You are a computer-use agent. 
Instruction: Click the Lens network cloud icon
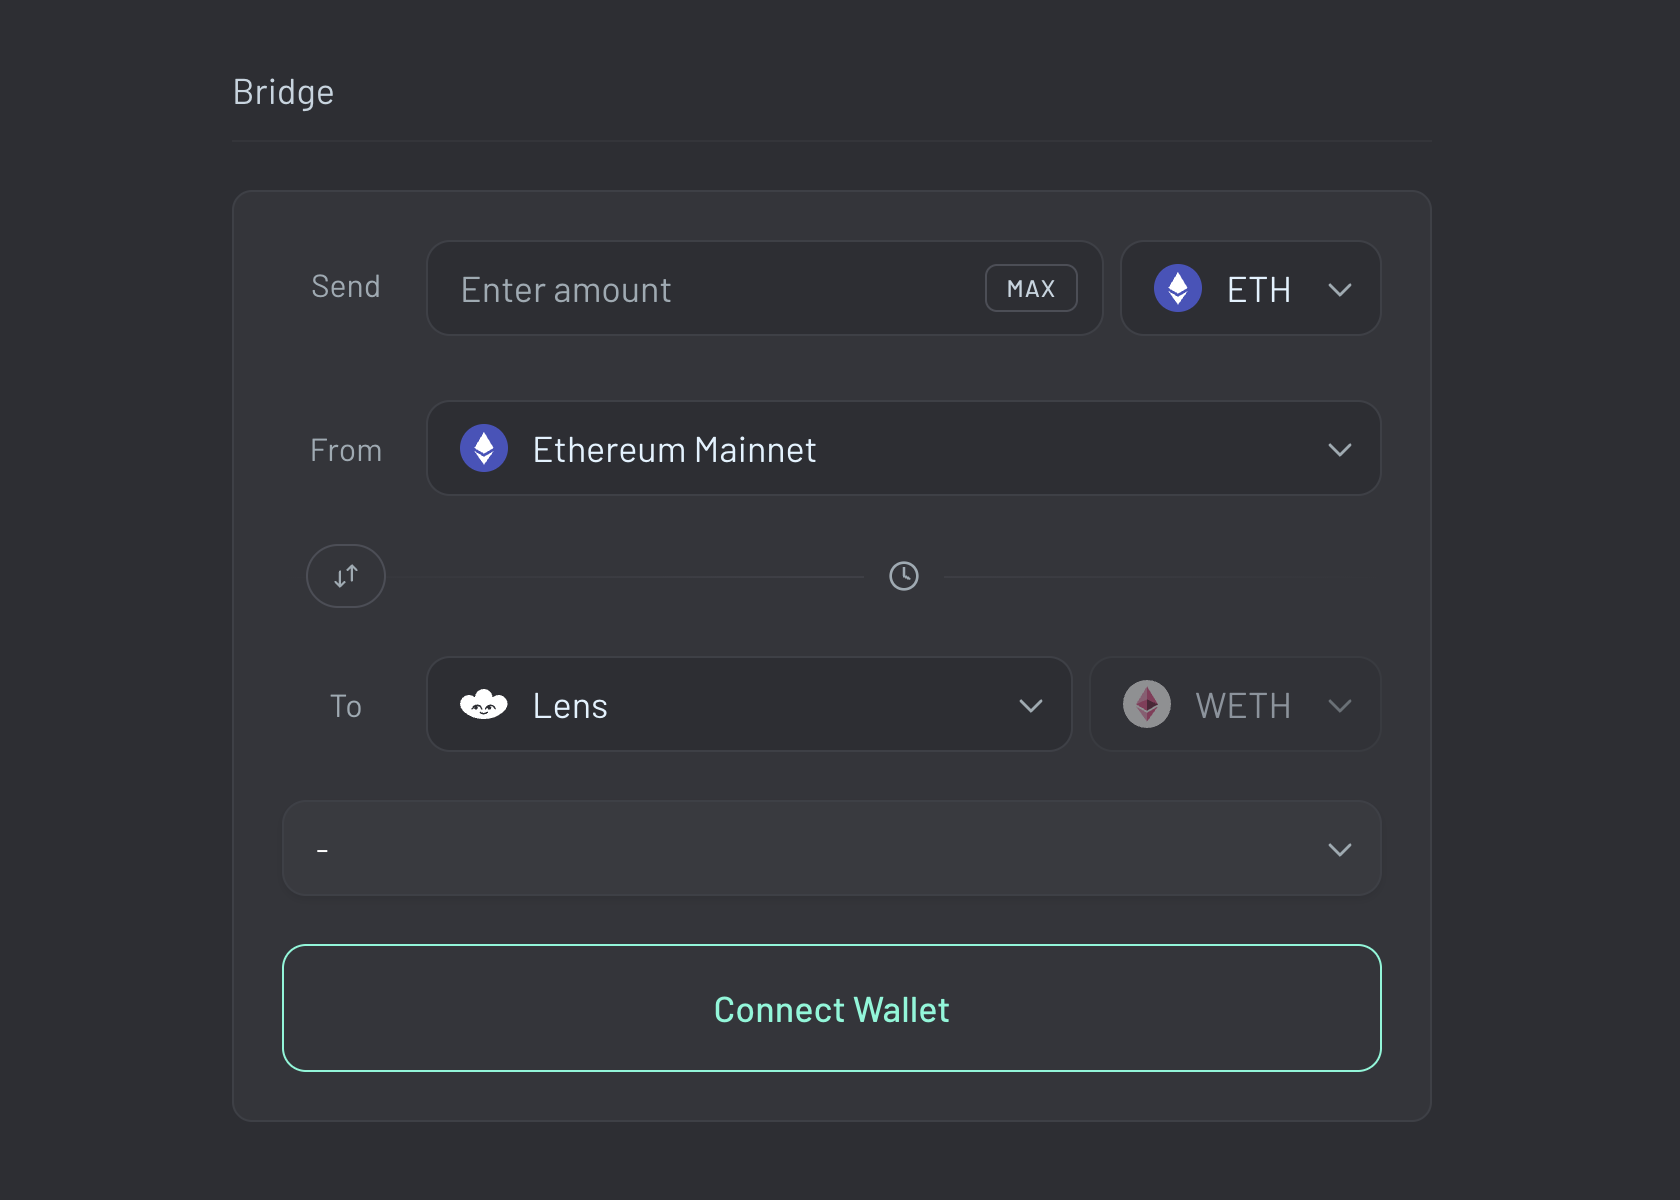pos(484,704)
